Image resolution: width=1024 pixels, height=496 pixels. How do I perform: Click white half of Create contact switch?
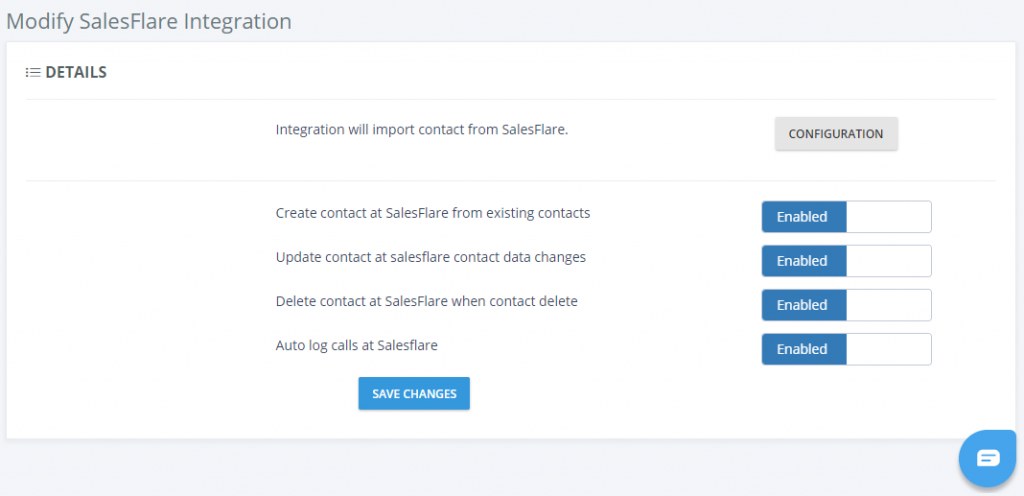pyautogui.click(x=889, y=217)
